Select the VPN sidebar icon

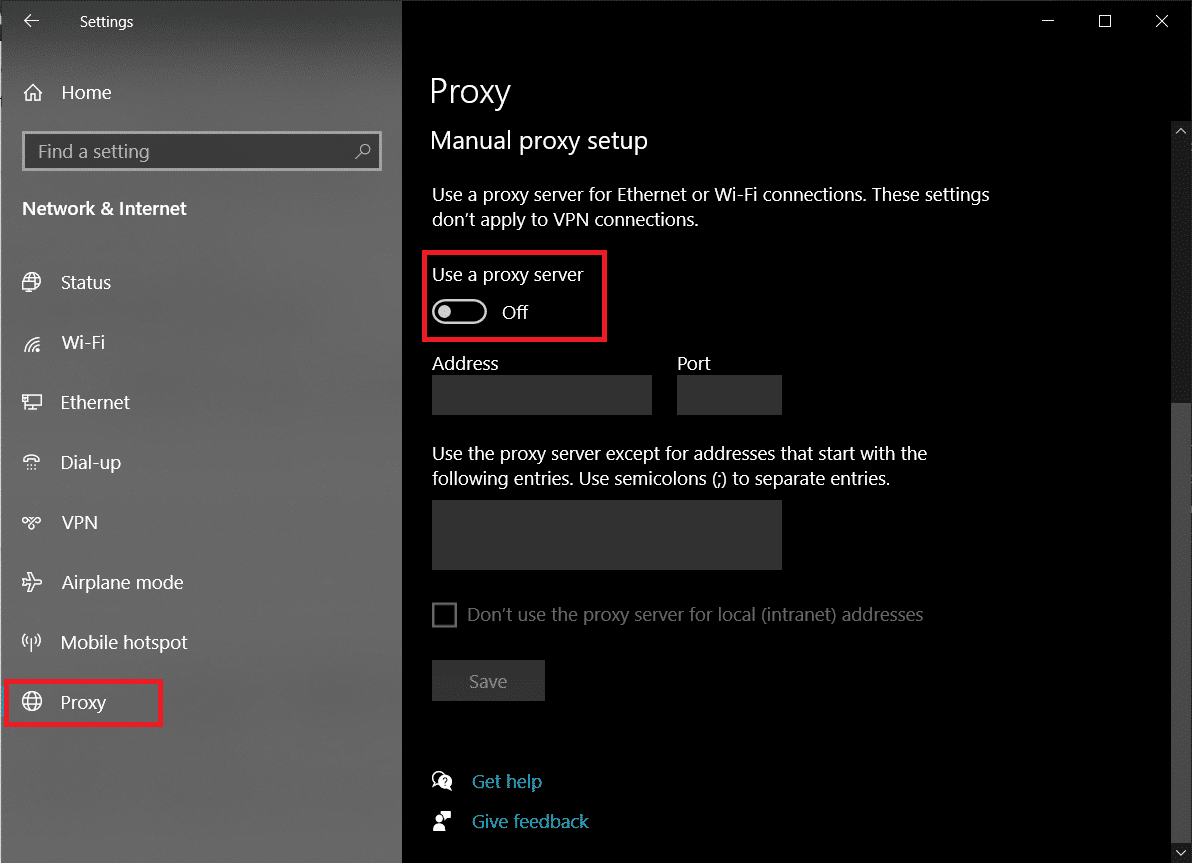point(33,522)
